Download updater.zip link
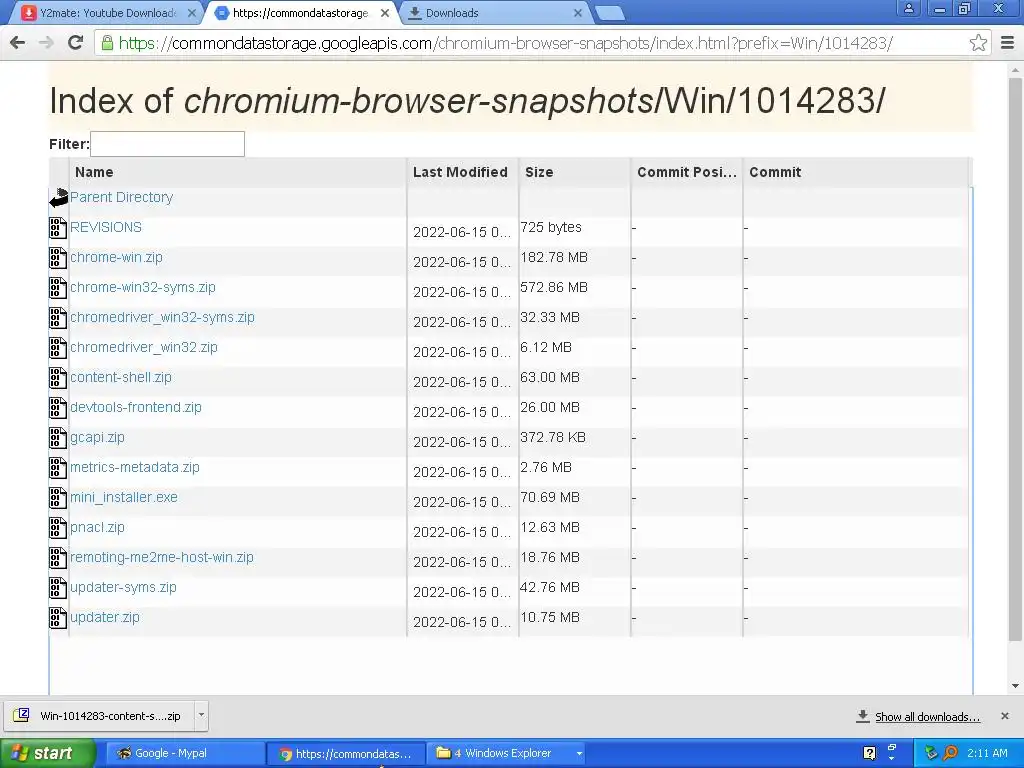Screen dimensions: 1024x768 coord(104,617)
